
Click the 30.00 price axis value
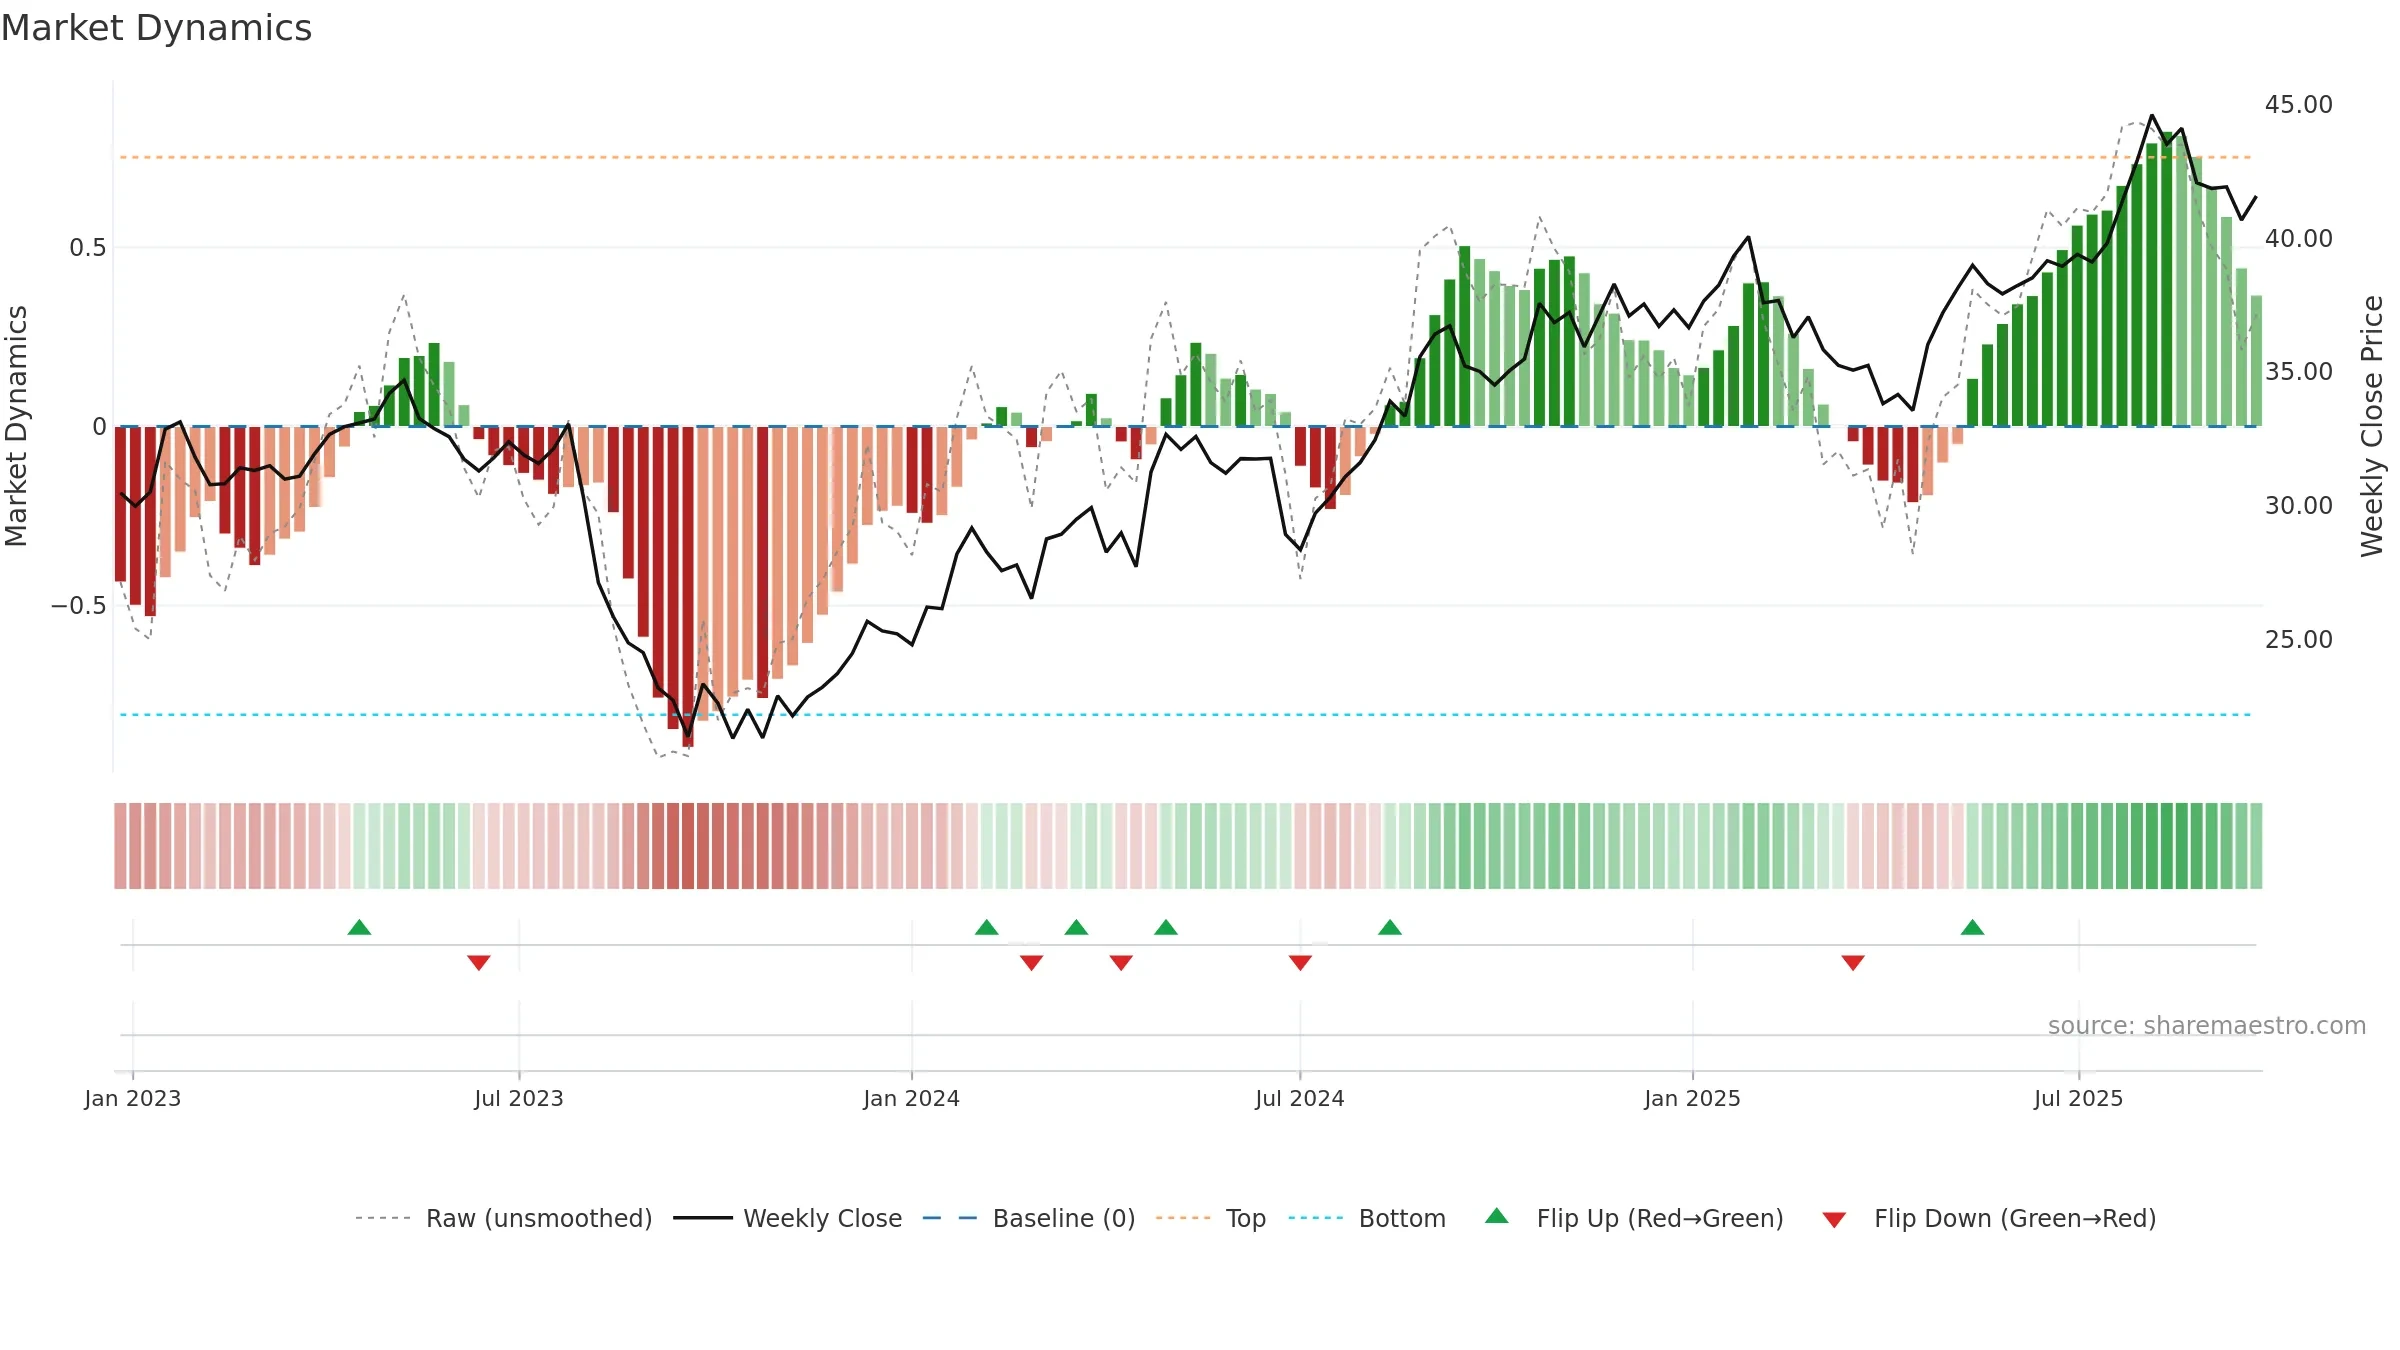point(2299,505)
